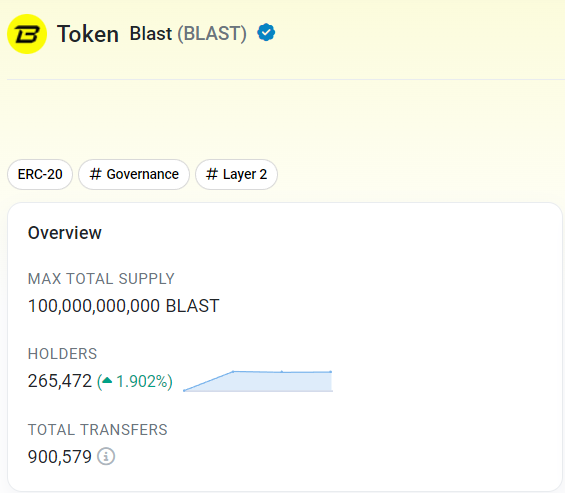Click the MAX TOTAL SUPPLY label

(101, 279)
